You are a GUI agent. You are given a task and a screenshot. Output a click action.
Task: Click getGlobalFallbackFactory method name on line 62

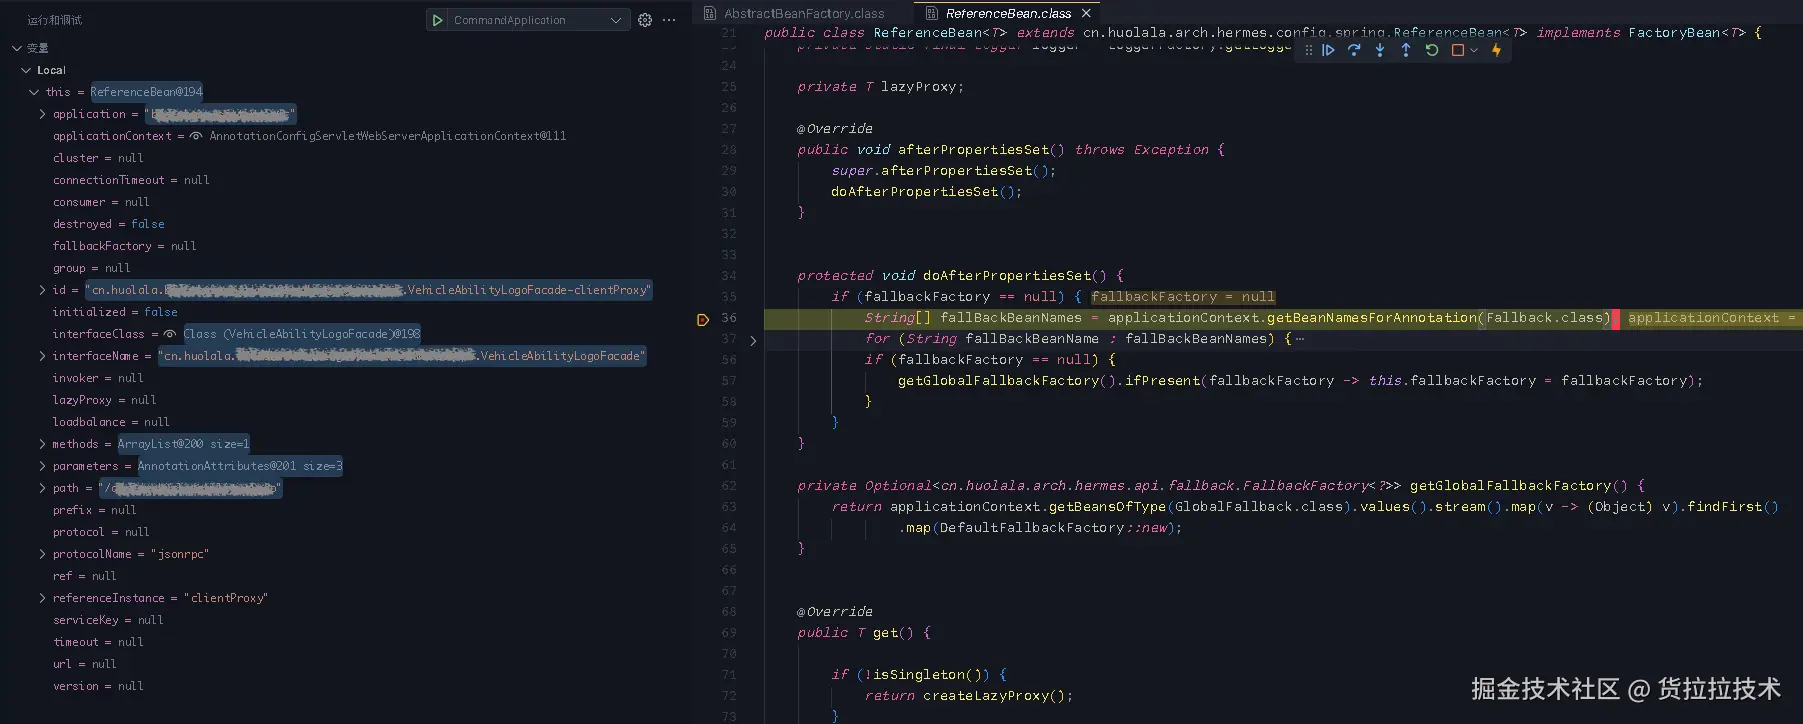click(x=1510, y=486)
